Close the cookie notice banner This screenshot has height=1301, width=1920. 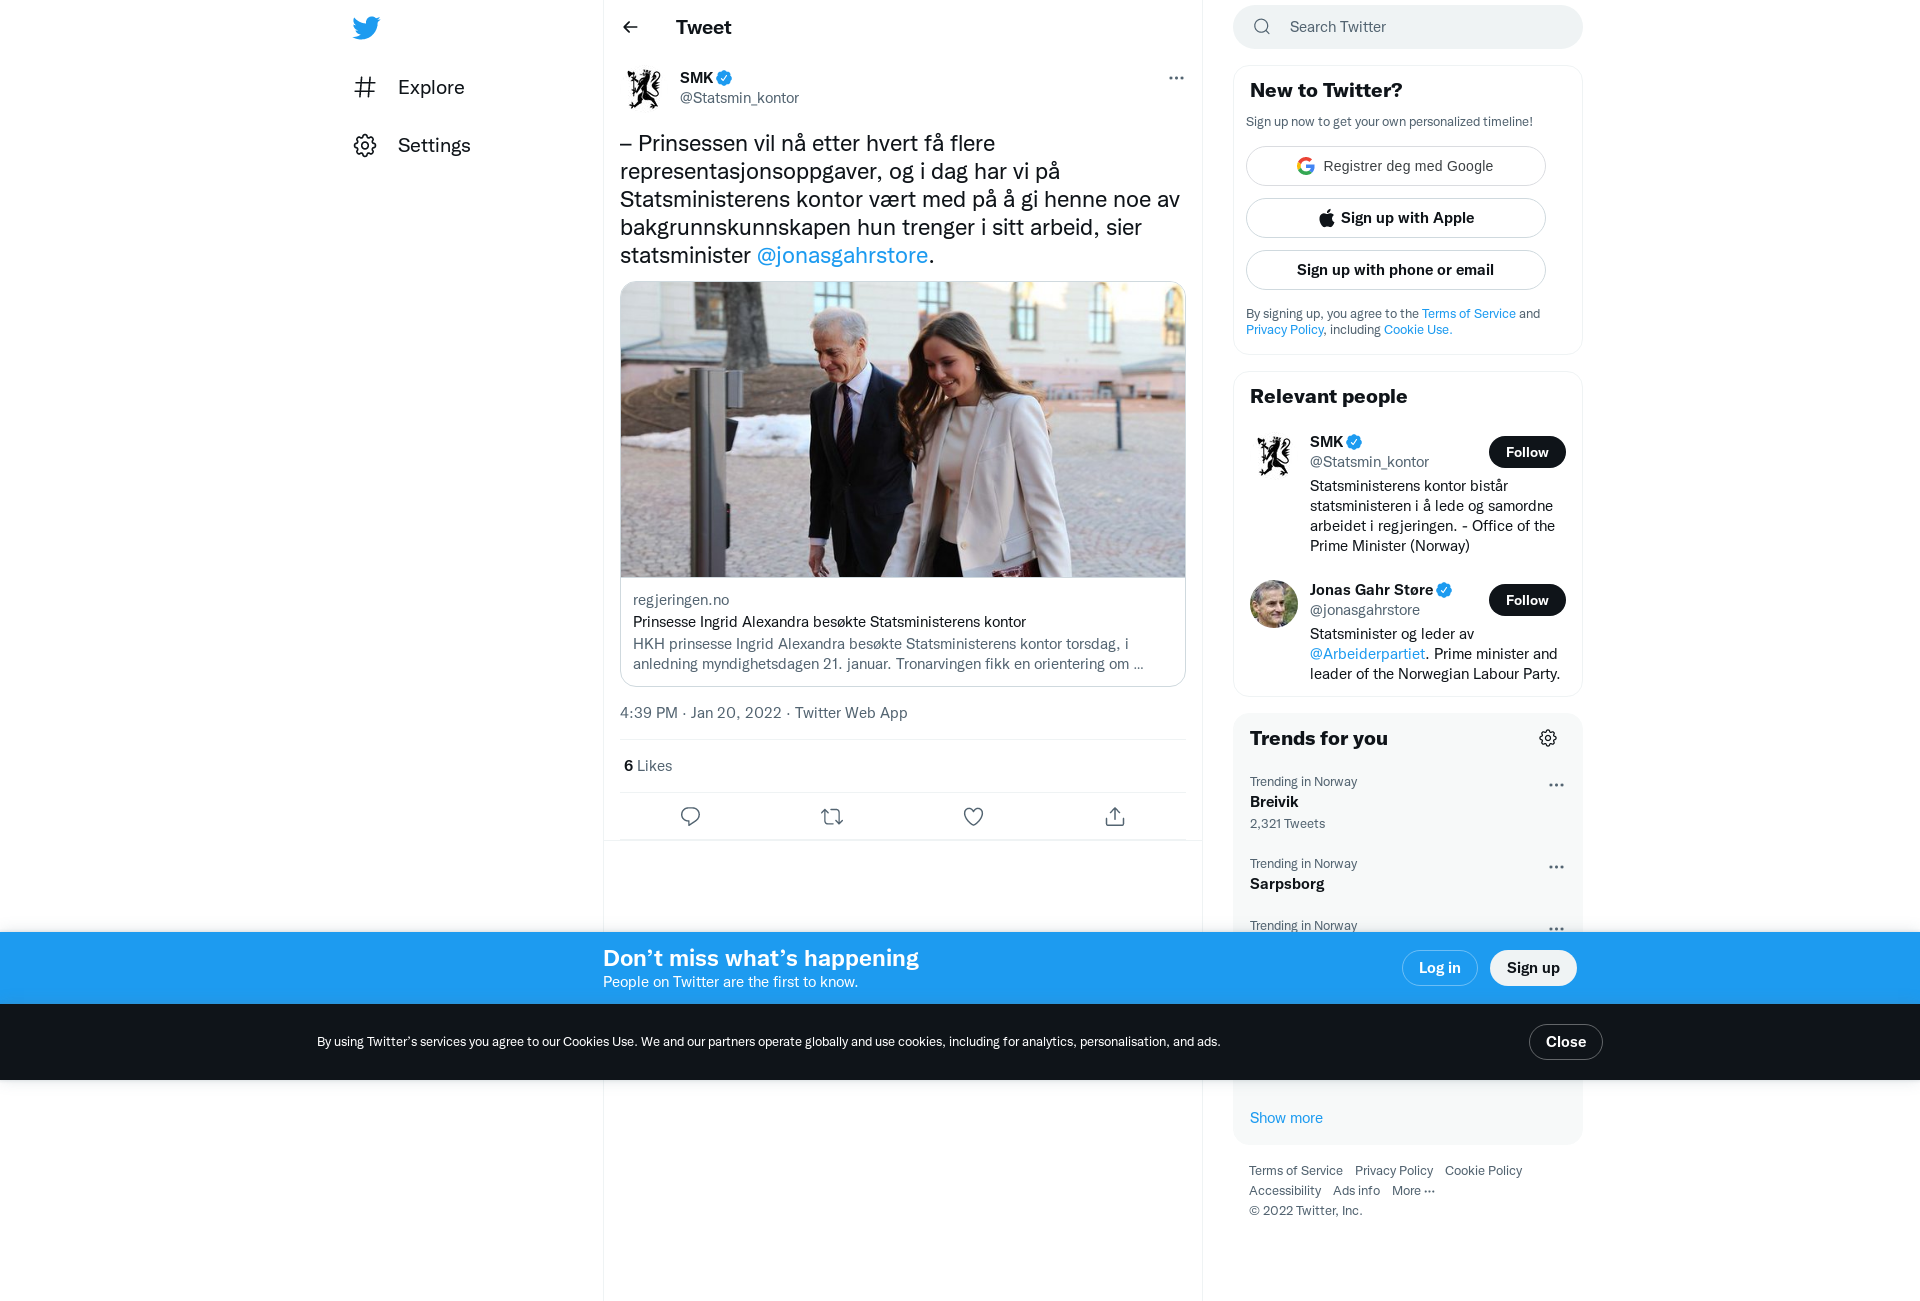[1566, 1042]
